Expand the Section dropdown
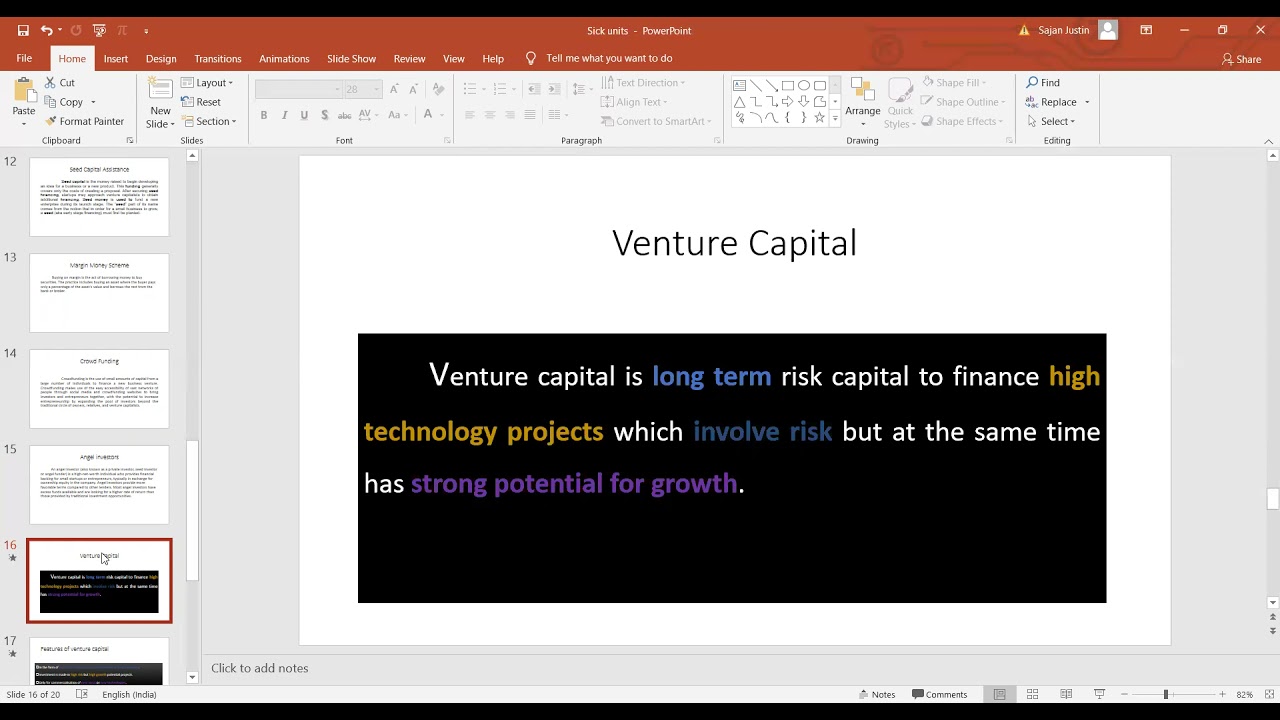 pyautogui.click(x=209, y=121)
